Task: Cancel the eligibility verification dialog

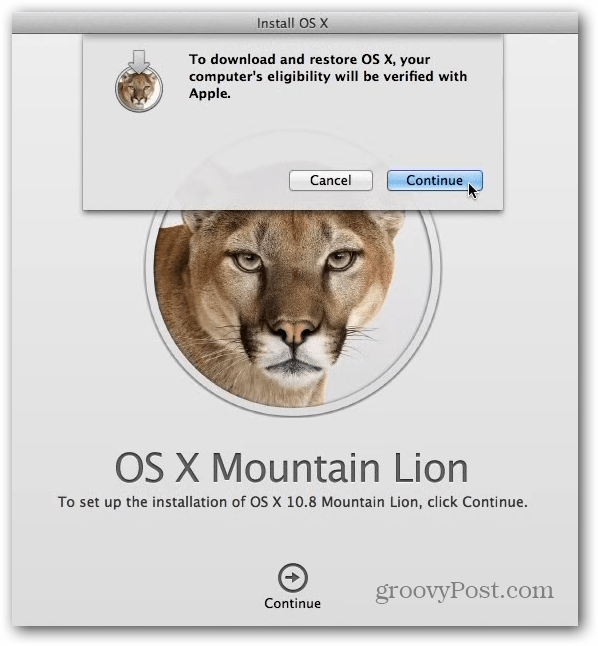Action: pyautogui.click(x=331, y=180)
